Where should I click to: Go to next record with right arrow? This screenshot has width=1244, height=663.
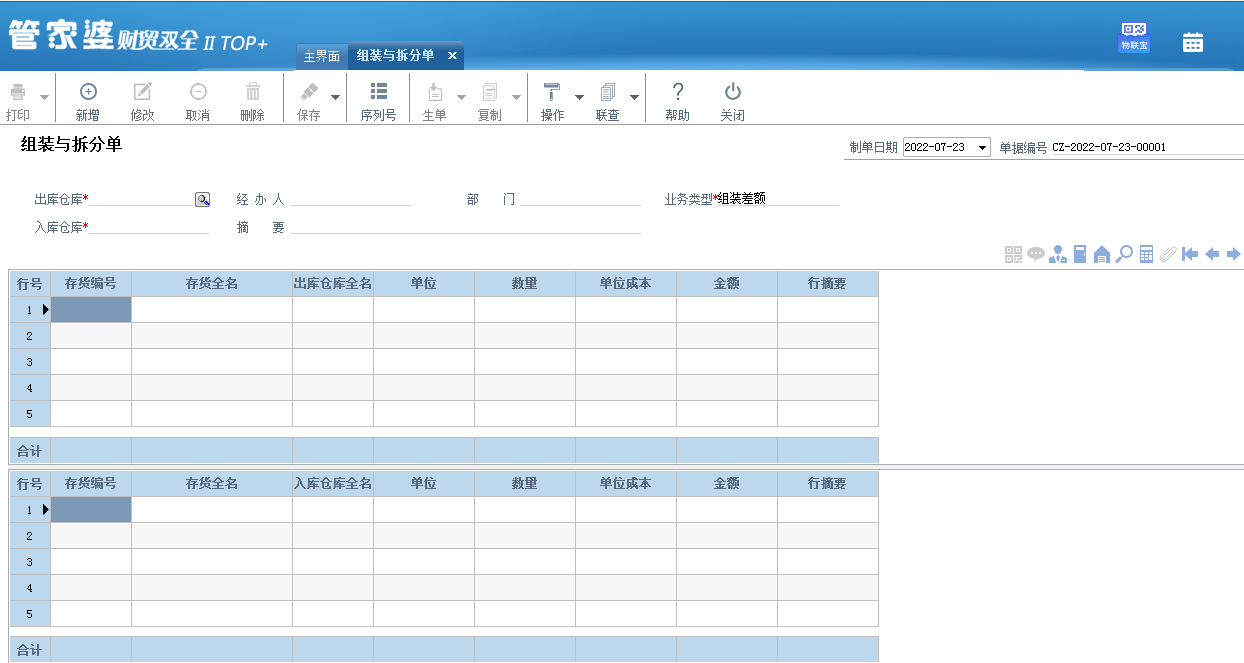1233,254
